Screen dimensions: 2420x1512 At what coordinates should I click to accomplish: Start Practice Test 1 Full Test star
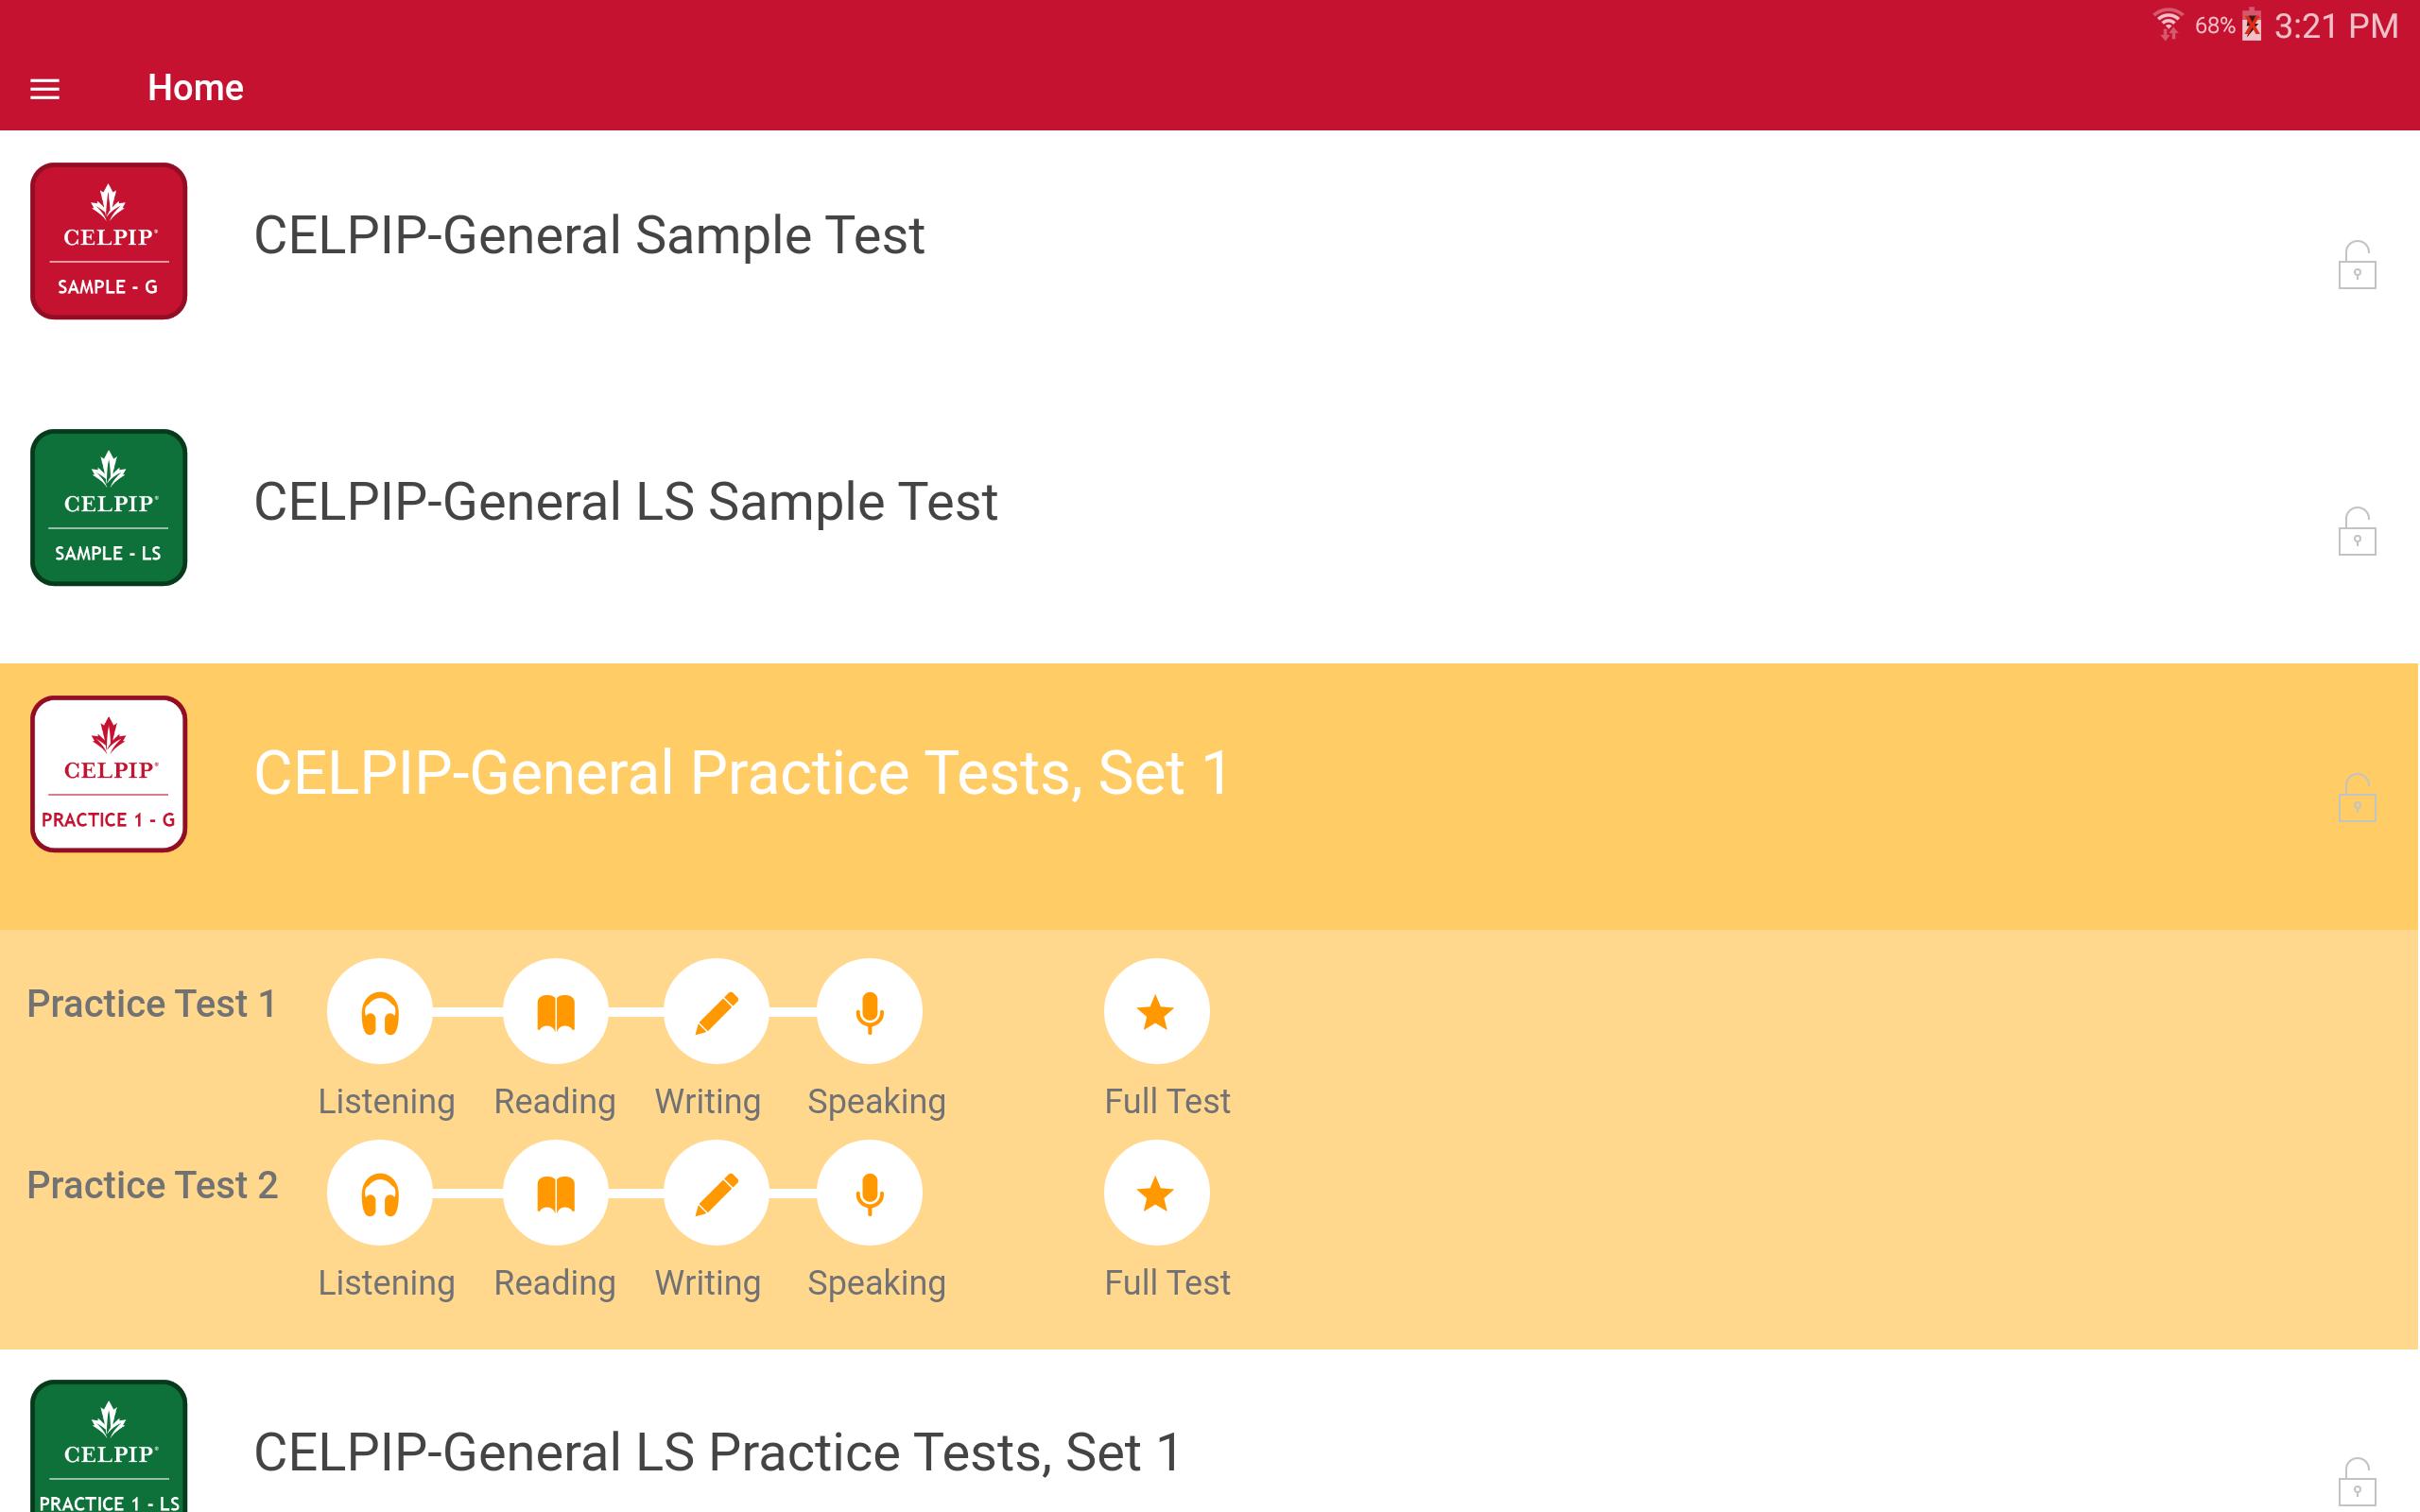(1156, 1012)
